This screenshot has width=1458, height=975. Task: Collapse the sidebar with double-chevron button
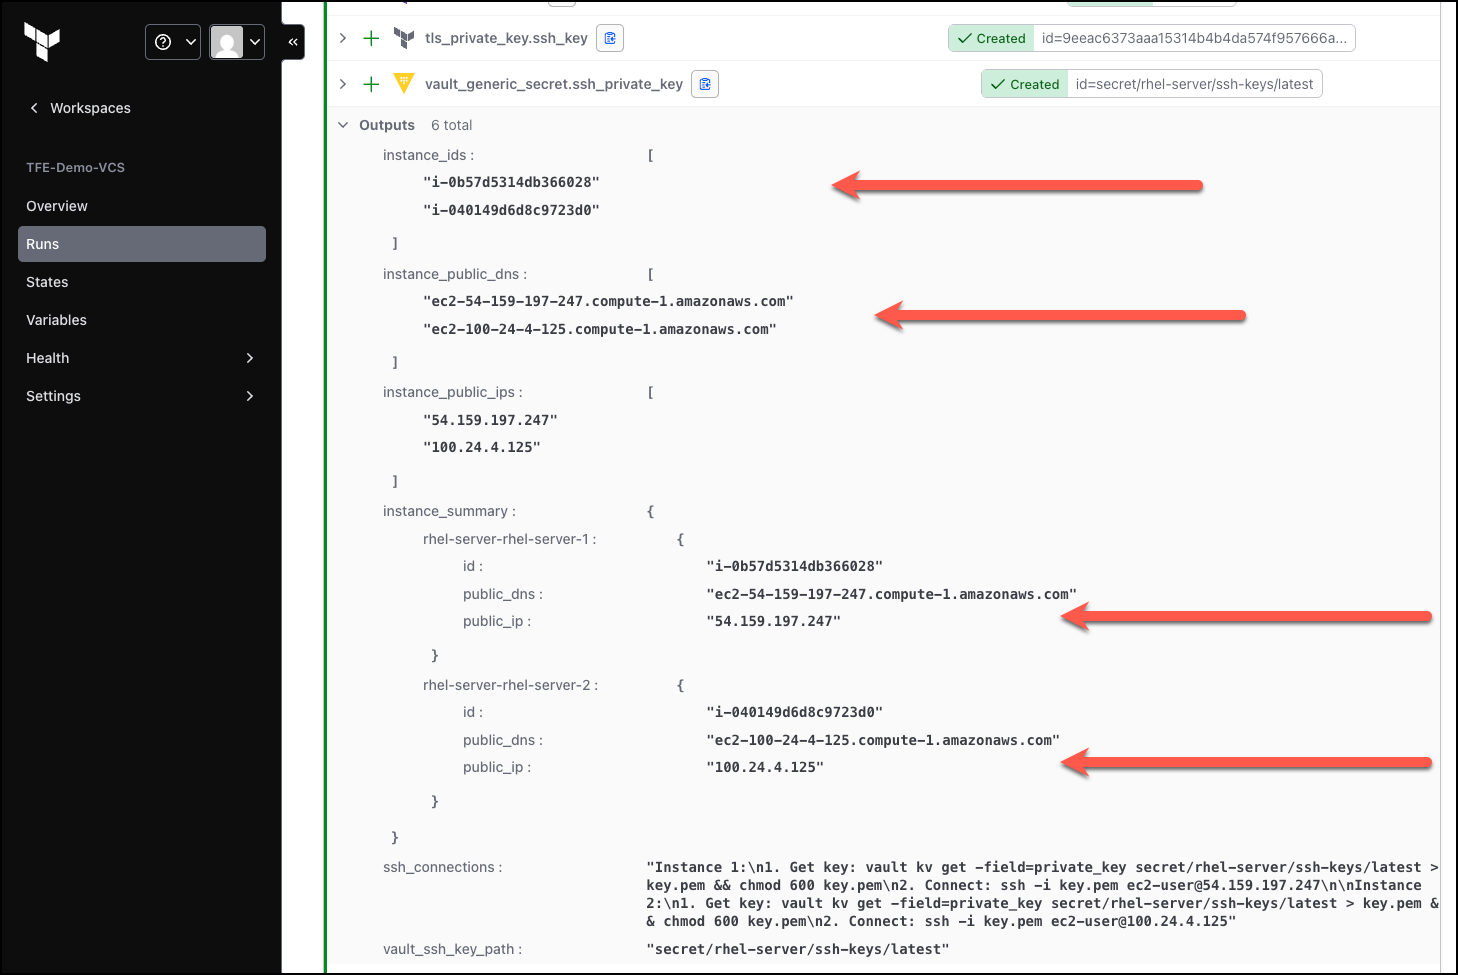pos(293,42)
